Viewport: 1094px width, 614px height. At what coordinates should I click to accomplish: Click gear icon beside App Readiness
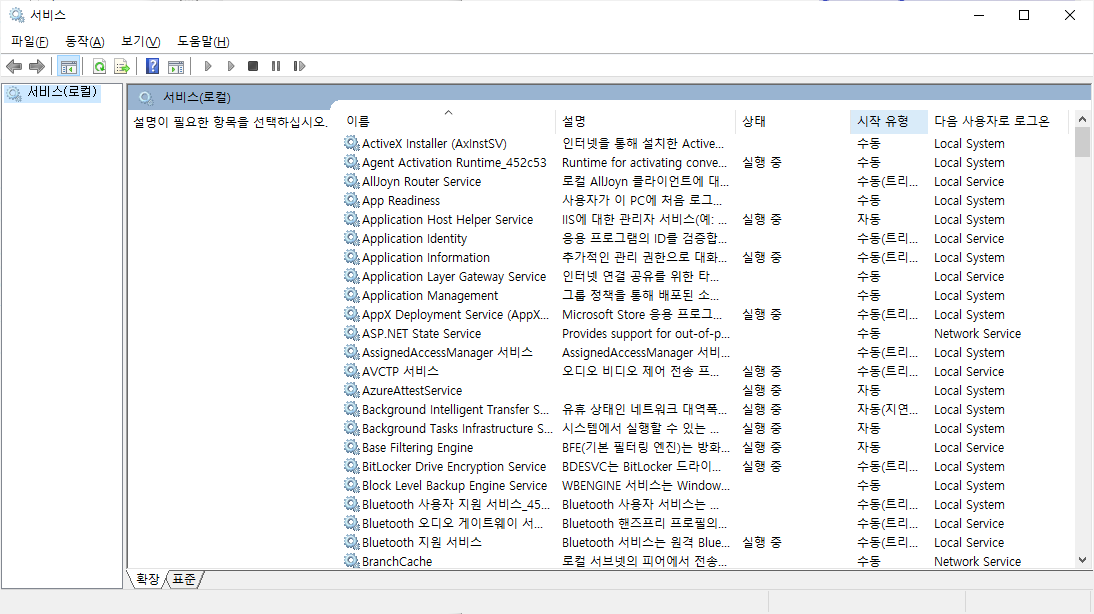click(352, 200)
